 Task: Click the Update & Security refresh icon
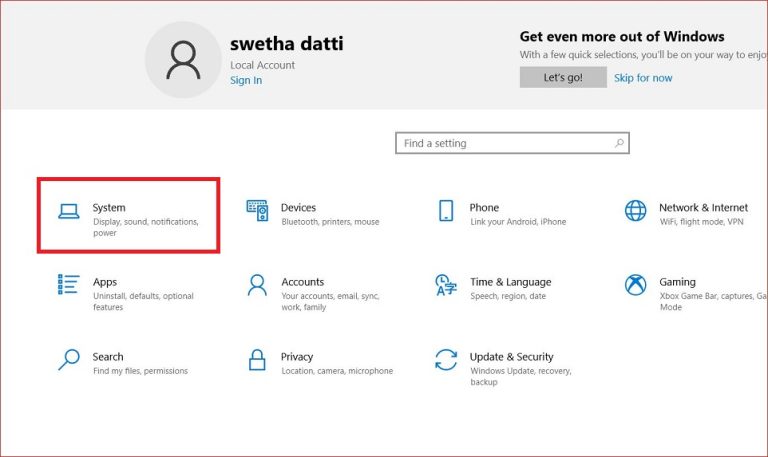446,360
